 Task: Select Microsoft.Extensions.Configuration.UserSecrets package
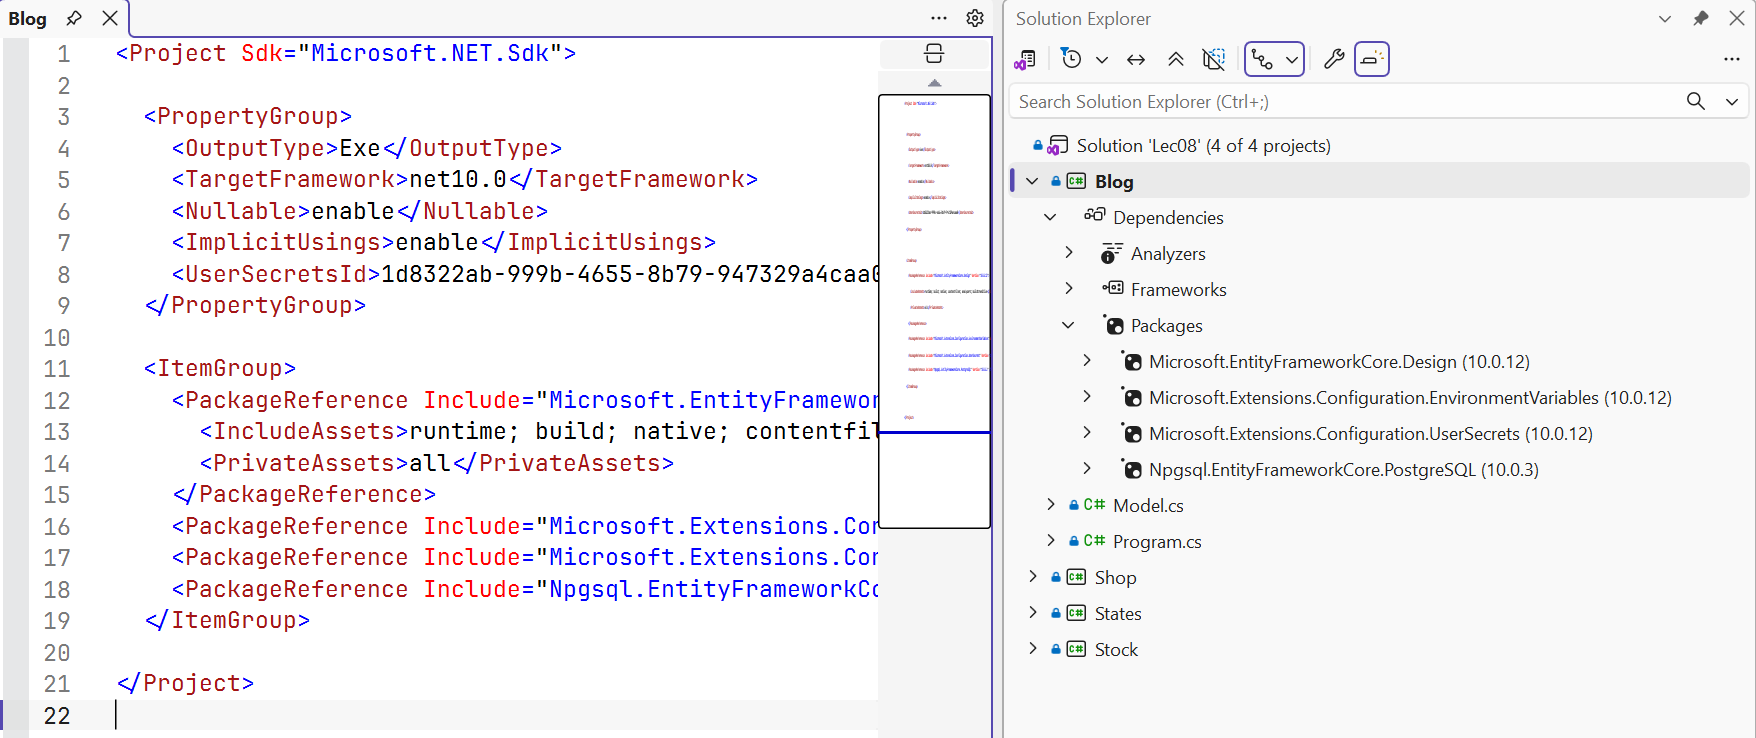pyautogui.click(x=1371, y=434)
